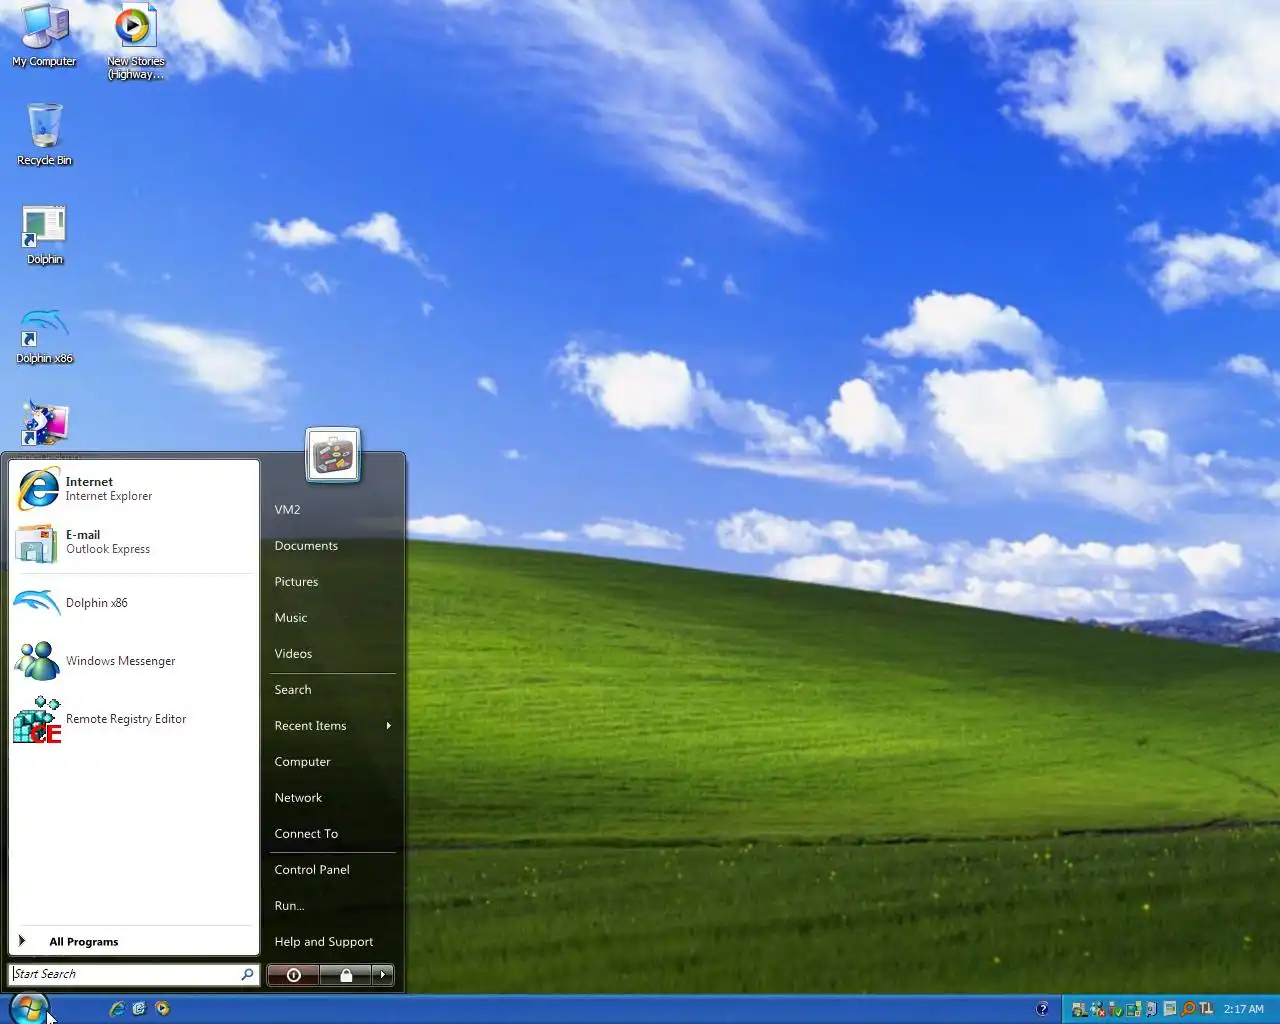Expand Recent Items submenu arrow
This screenshot has width=1280, height=1024.
pyautogui.click(x=389, y=726)
